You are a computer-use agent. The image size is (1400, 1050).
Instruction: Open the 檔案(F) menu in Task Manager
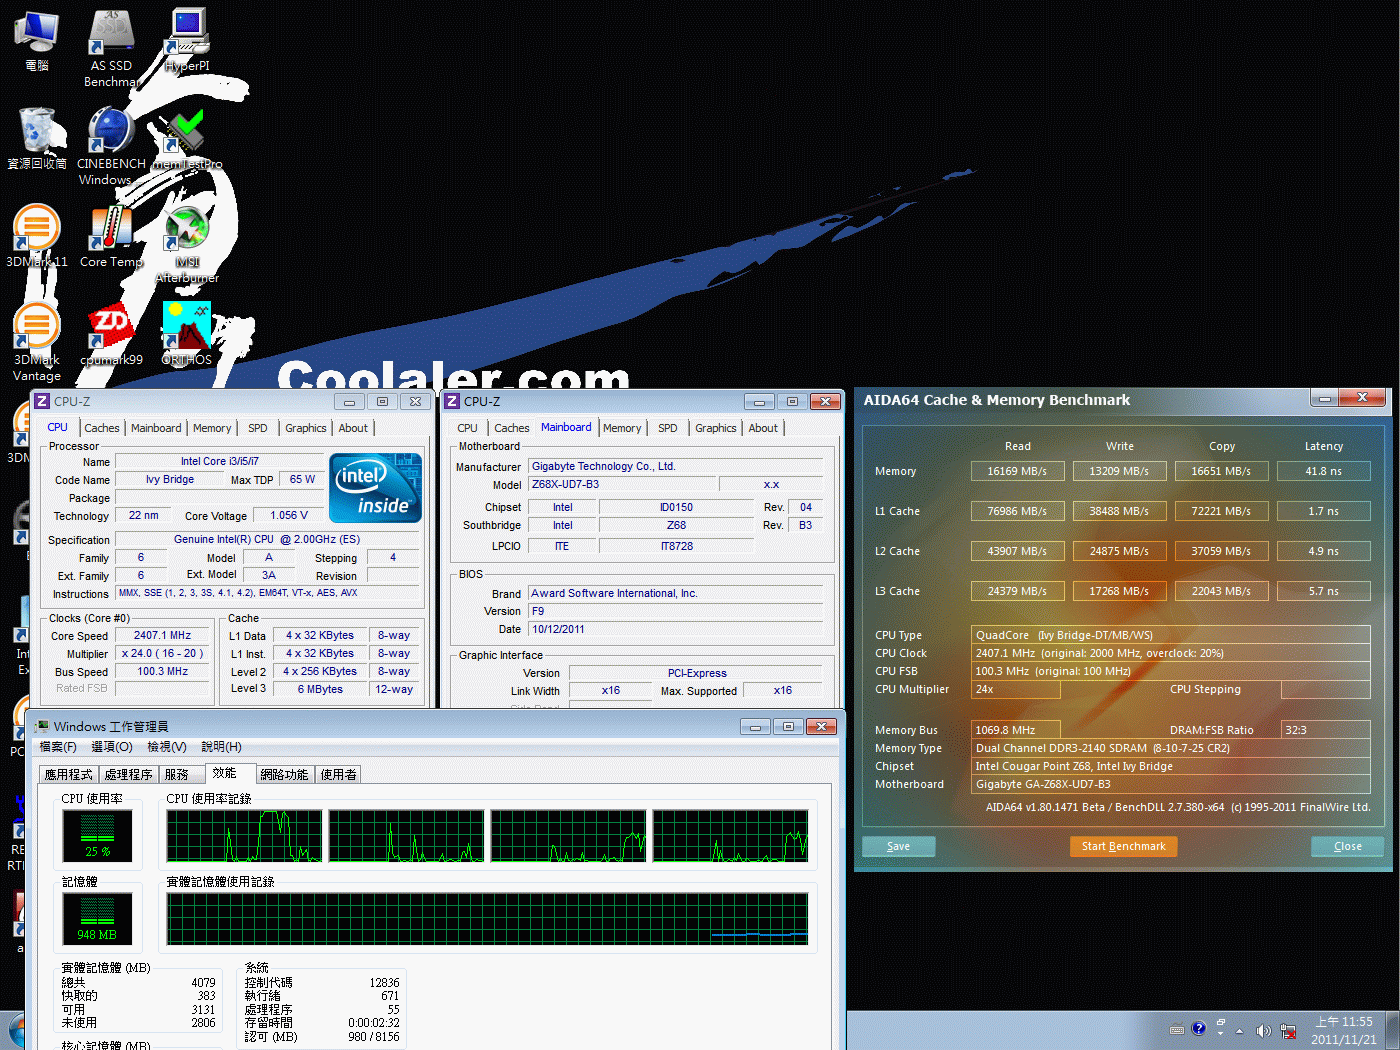(x=58, y=747)
